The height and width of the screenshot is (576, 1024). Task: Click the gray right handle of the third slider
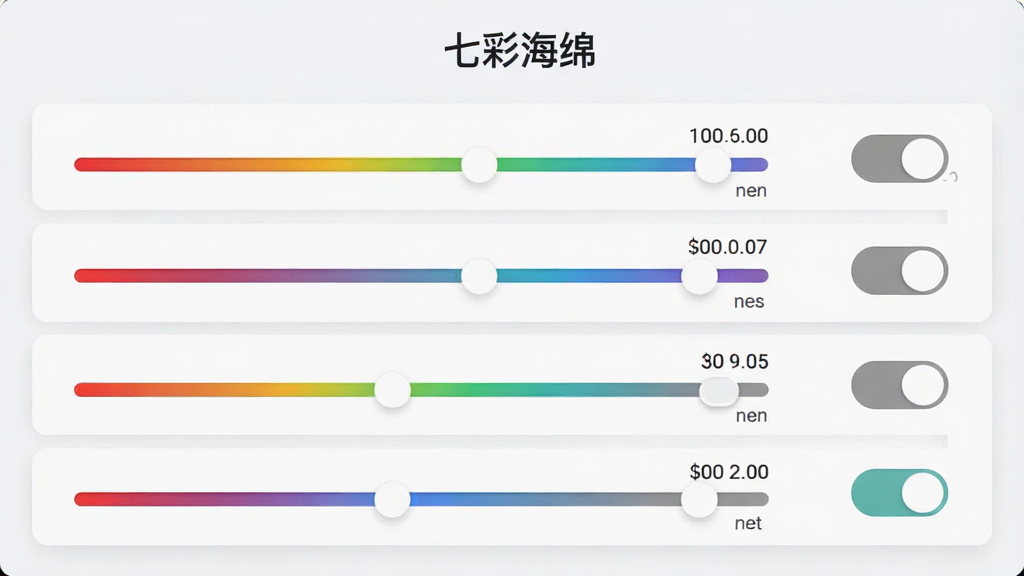click(x=719, y=391)
